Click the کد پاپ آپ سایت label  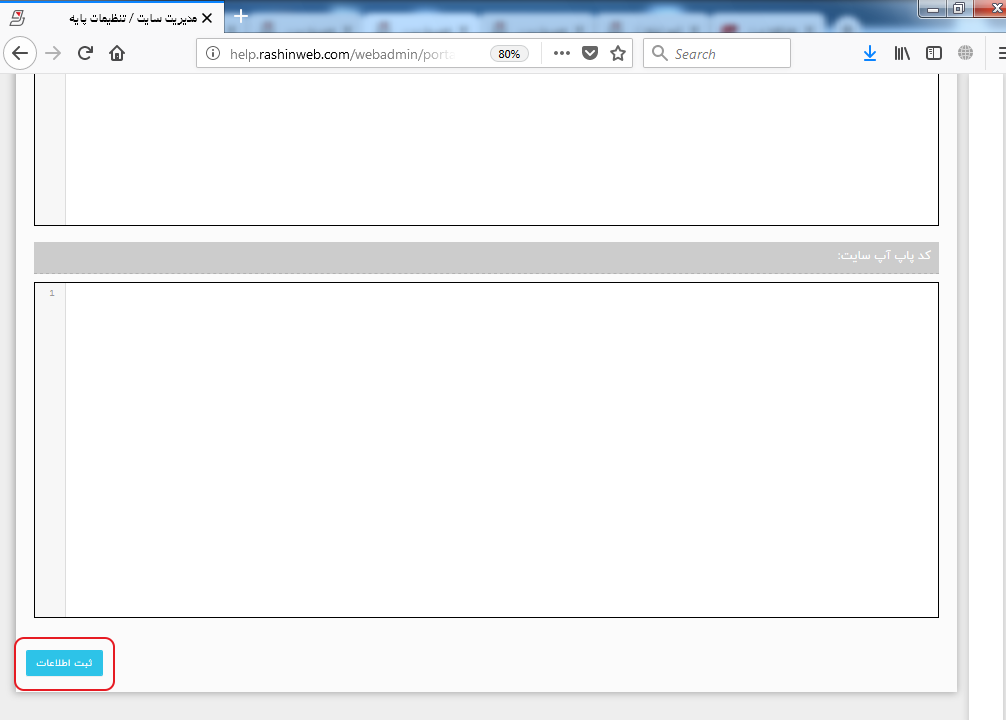(884, 255)
